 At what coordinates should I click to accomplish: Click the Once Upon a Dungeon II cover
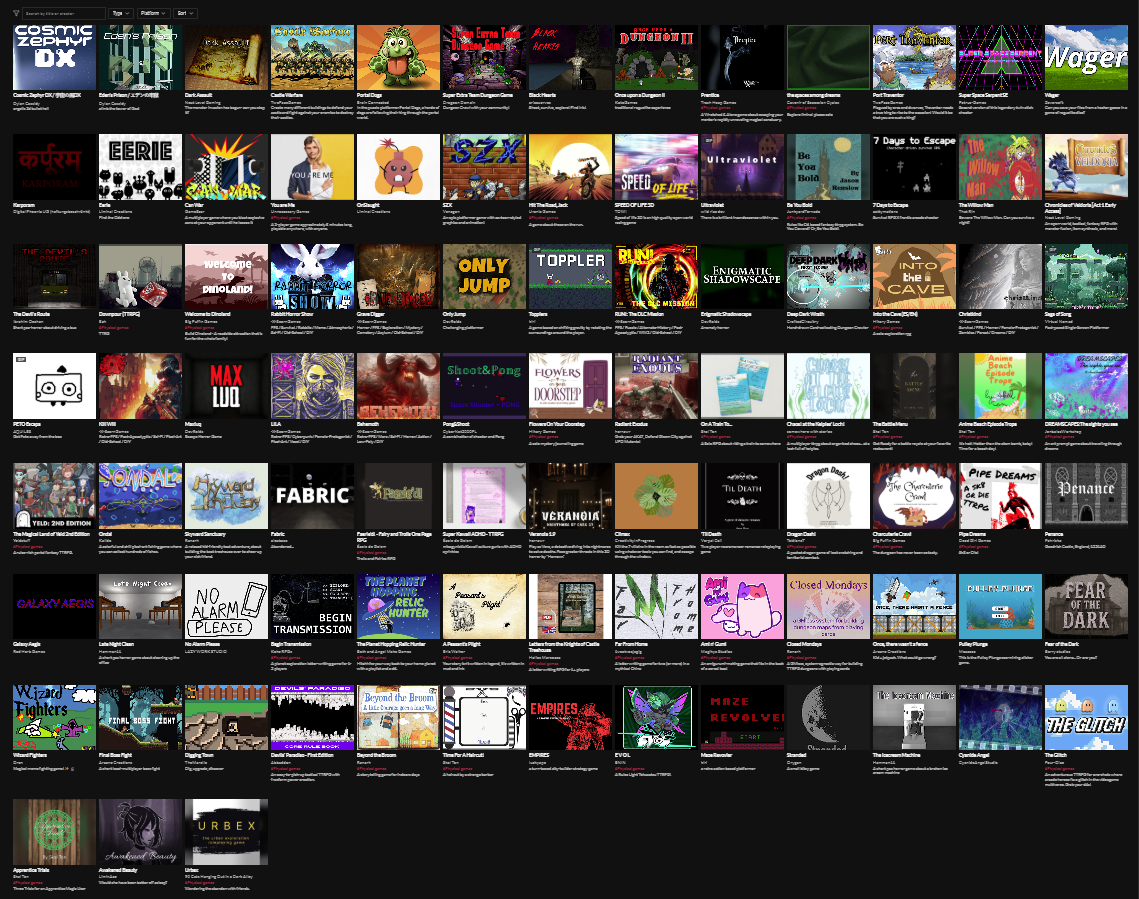click(x=656, y=57)
